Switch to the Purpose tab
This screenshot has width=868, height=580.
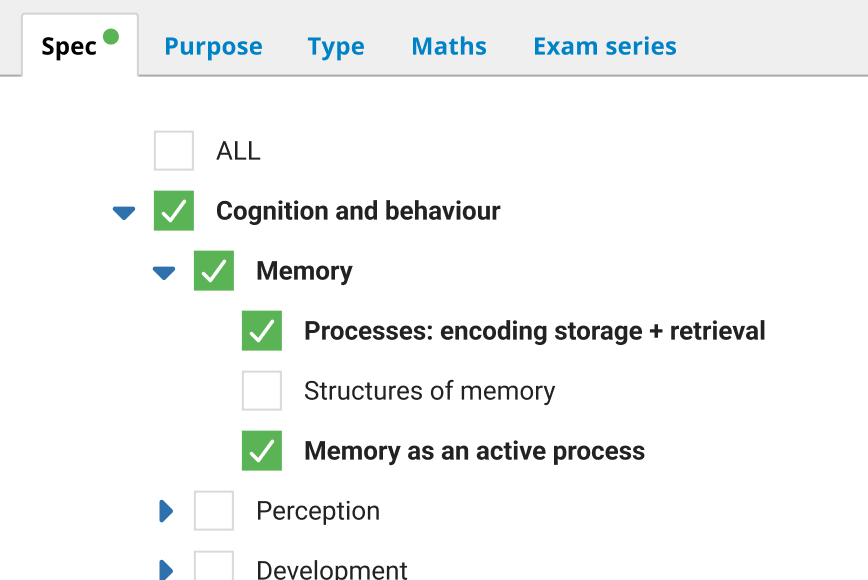(x=213, y=47)
